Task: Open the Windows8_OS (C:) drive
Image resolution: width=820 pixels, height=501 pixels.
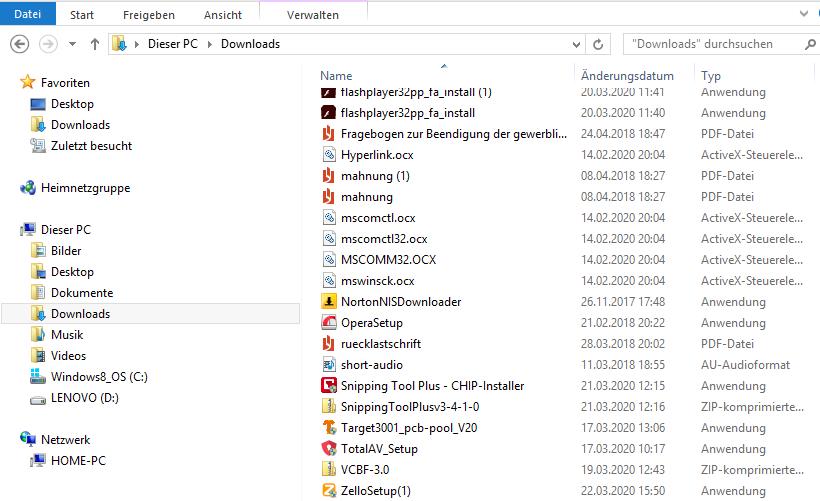Action: pos(99,377)
